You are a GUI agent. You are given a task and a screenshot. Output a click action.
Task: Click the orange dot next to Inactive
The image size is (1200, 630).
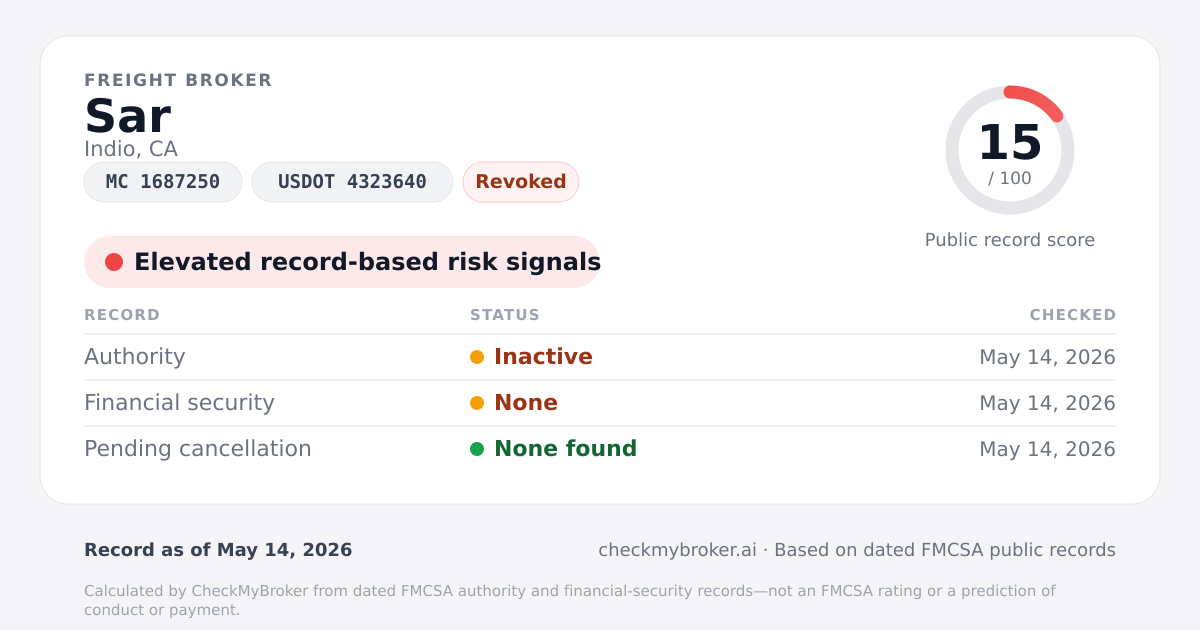(x=477, y=357)
